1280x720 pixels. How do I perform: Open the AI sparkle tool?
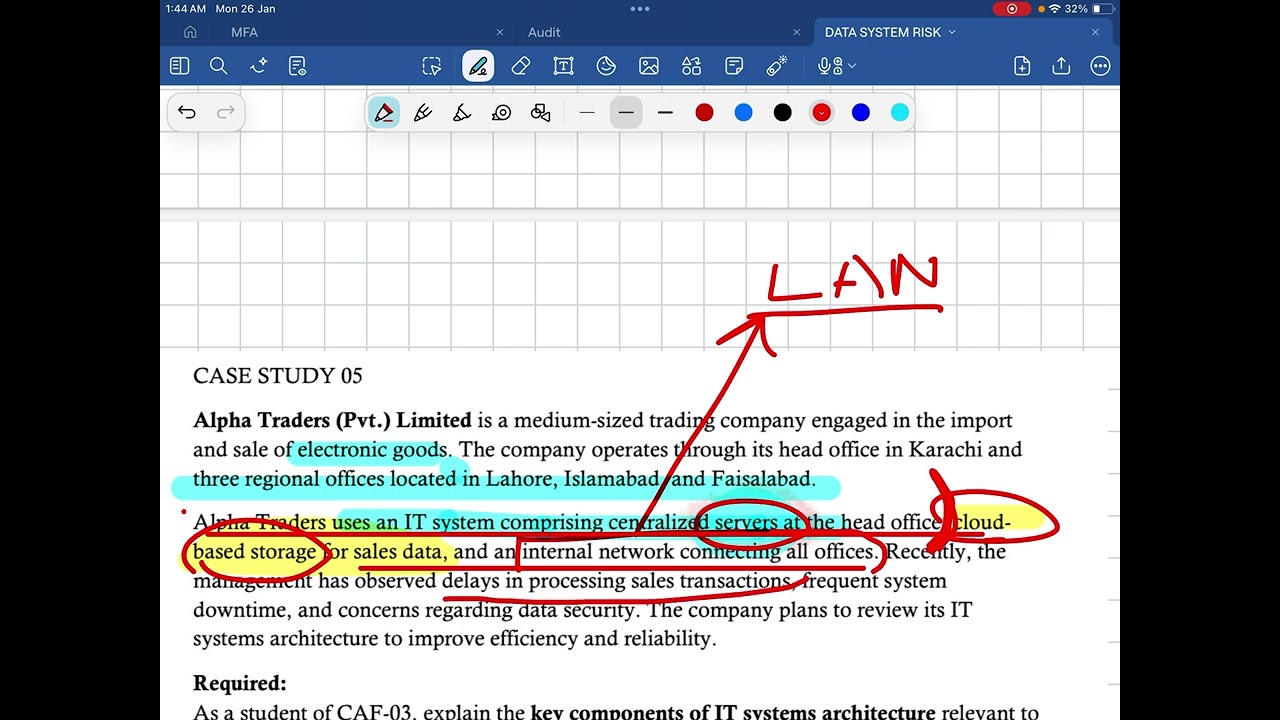coord(258,66)
